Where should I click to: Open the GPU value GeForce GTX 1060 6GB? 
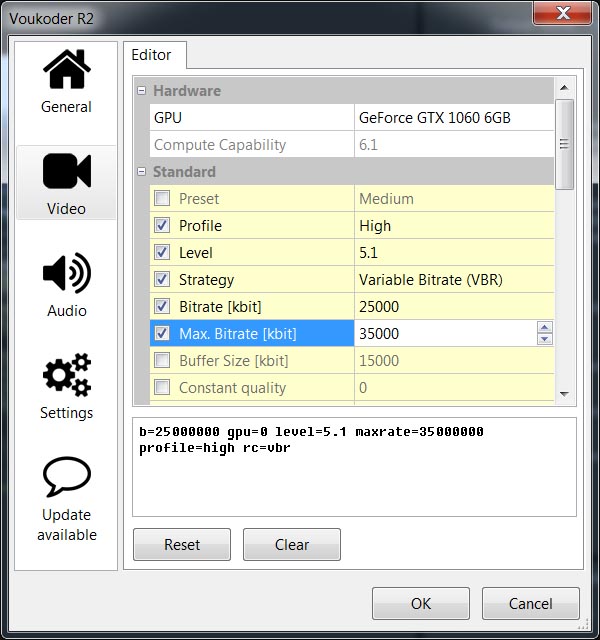[454, 118]
